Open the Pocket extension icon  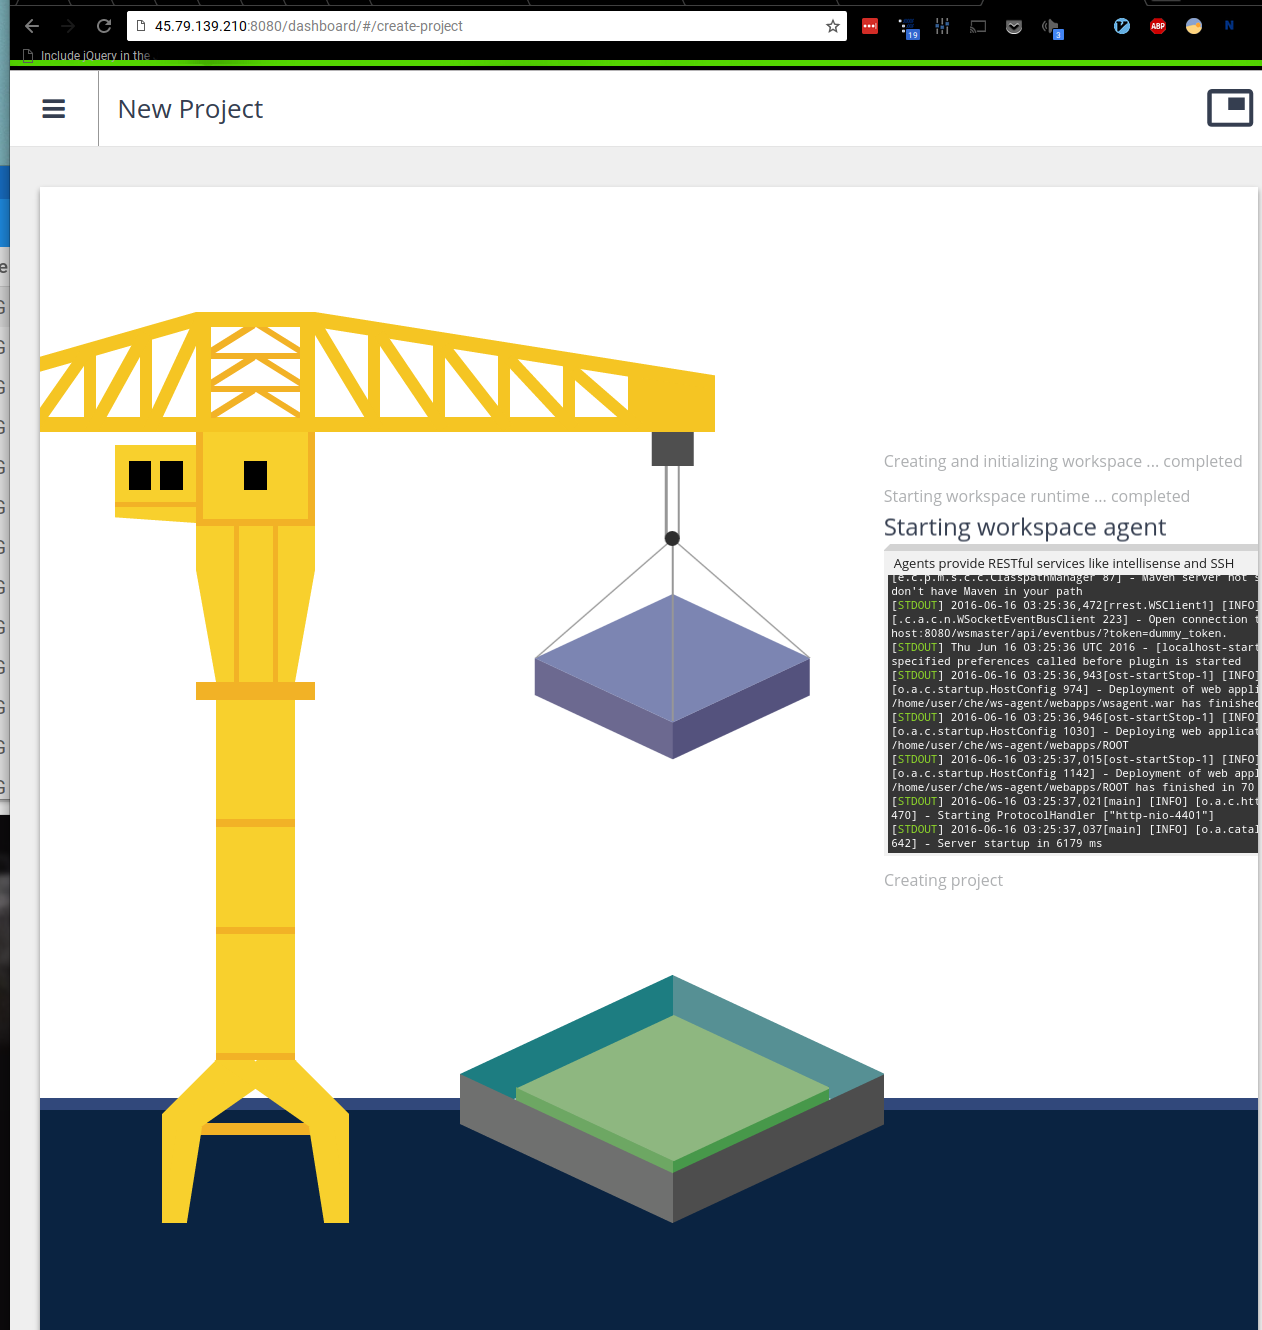[1013, 26]
